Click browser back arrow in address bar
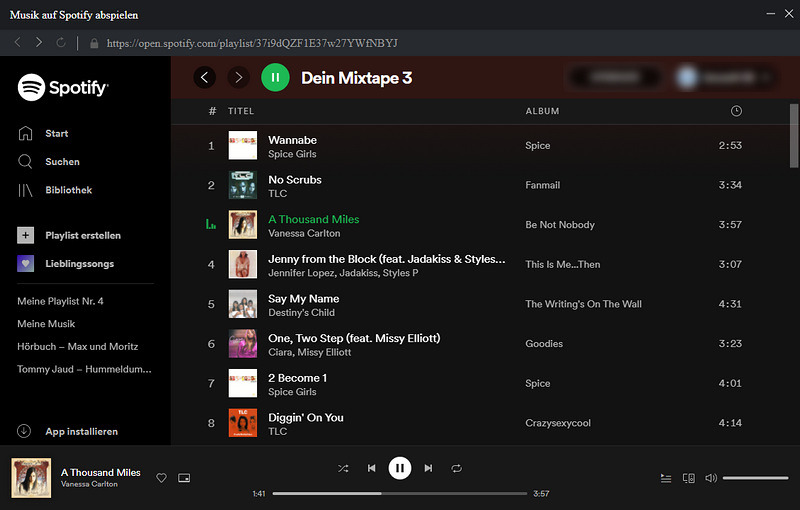The image size is (800, 510). [18, 42]
